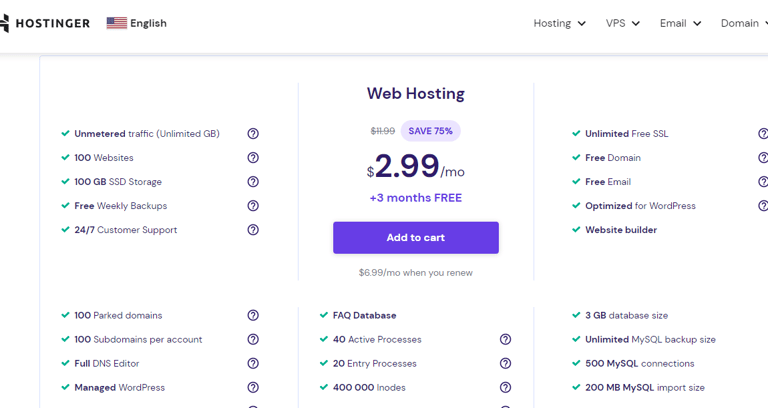
Task: Click the Hostinger logo
Action: [x=46, y=23]
